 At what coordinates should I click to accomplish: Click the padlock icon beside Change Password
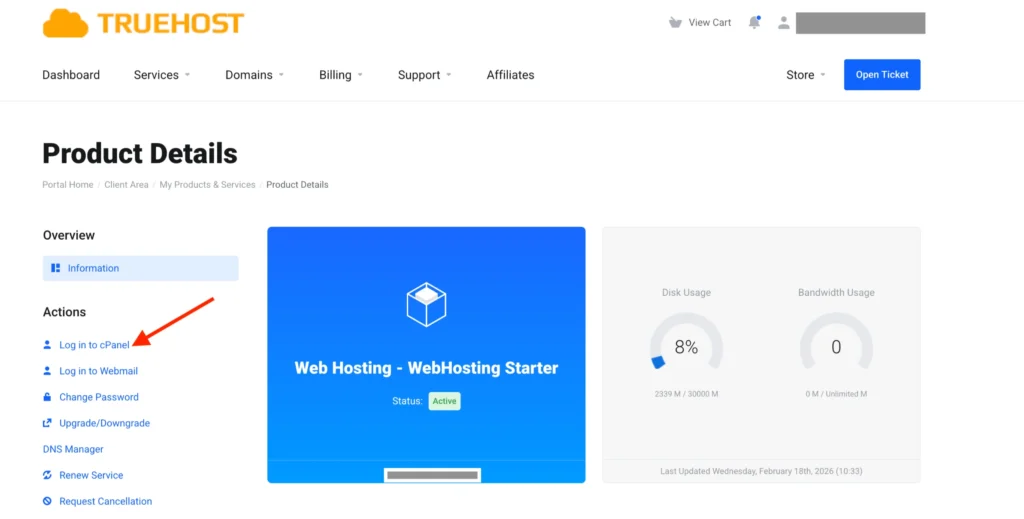point(47,397)
